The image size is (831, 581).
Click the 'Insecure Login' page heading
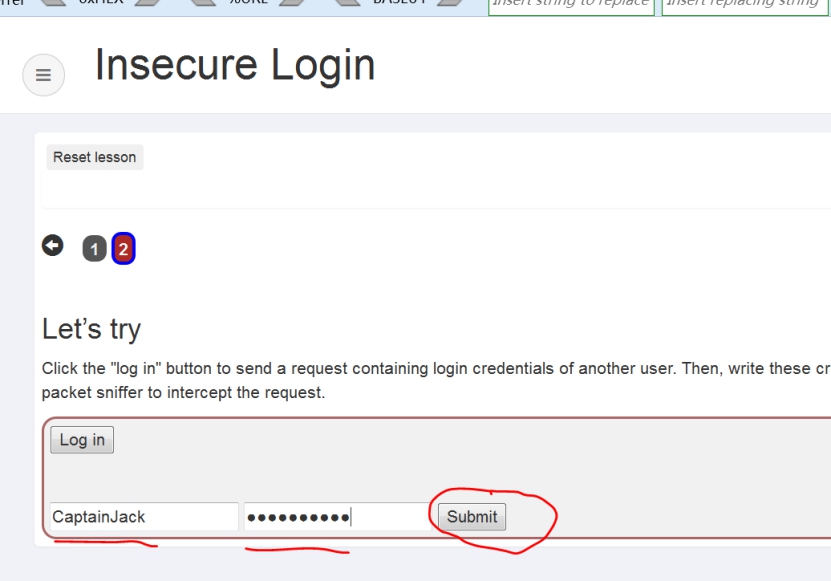click(235, 65)
